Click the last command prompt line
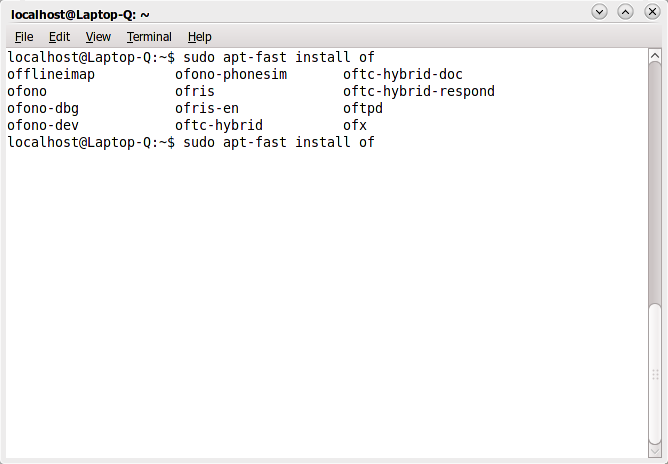This screenshot has width=668, height=464. click(190, 143)
